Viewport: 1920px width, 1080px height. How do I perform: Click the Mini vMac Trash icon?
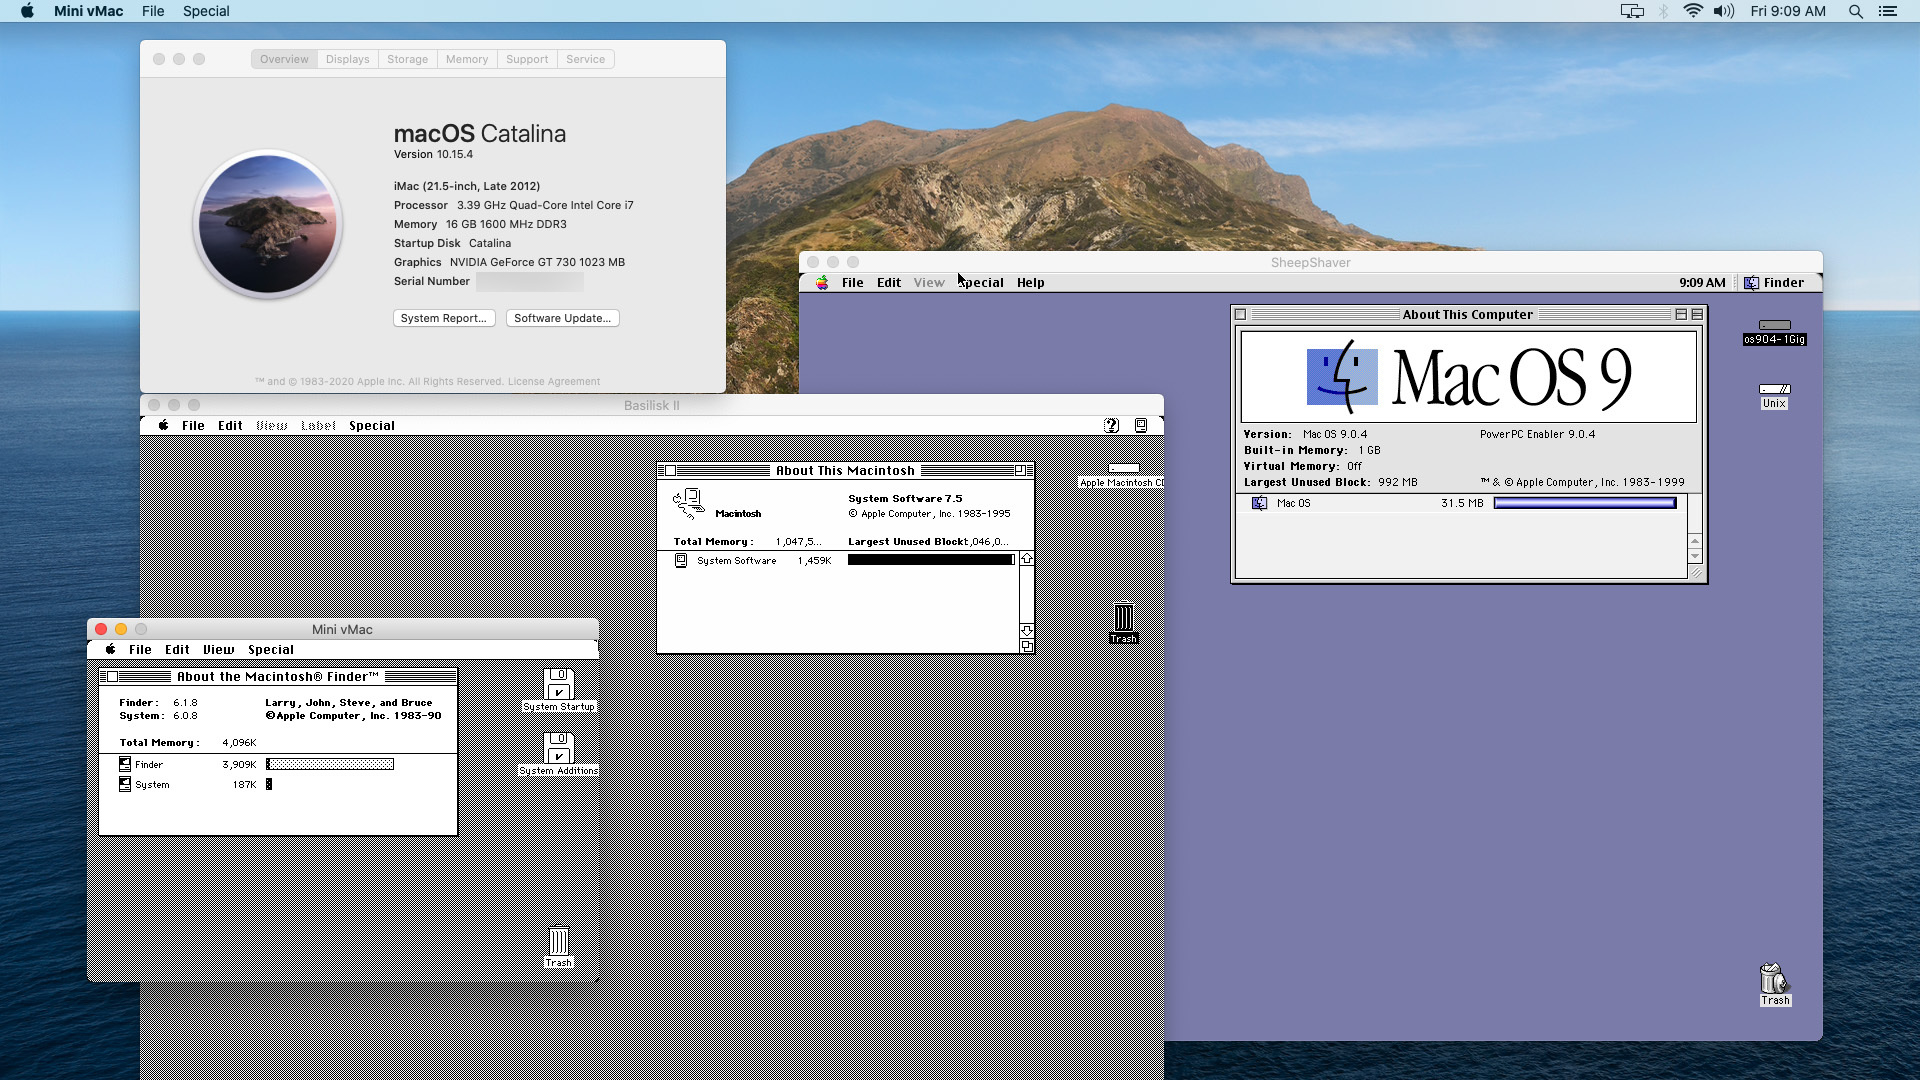tap(558, 942)
